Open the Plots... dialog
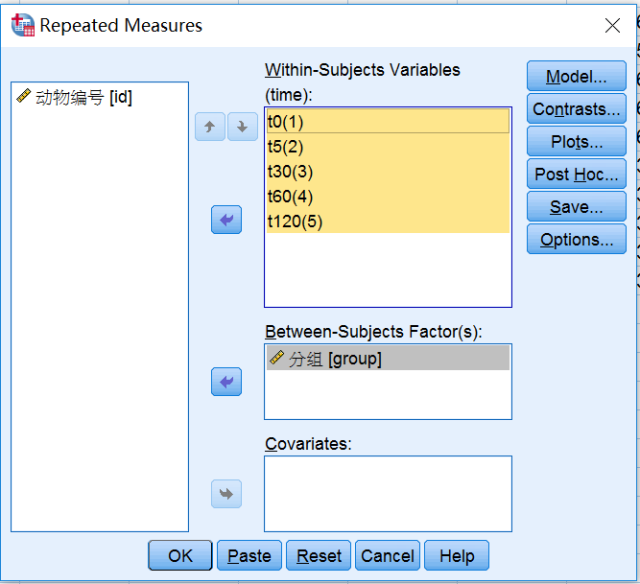Screen dimensions: 640x584 tap(576, 141)
